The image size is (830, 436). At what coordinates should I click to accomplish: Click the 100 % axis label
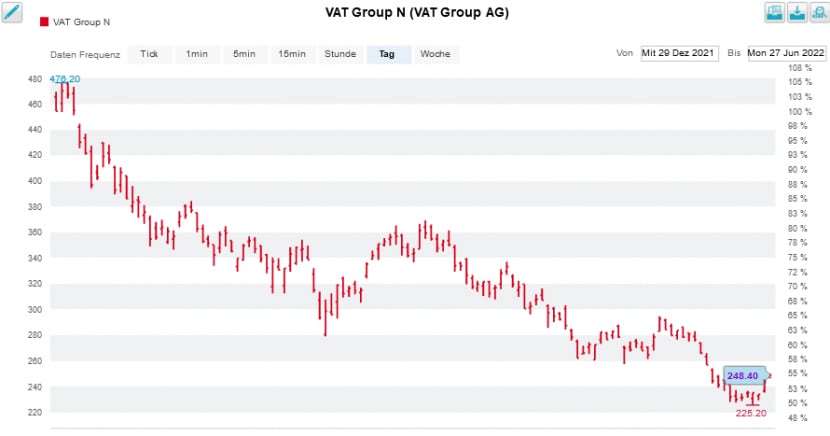click(800, 112)
